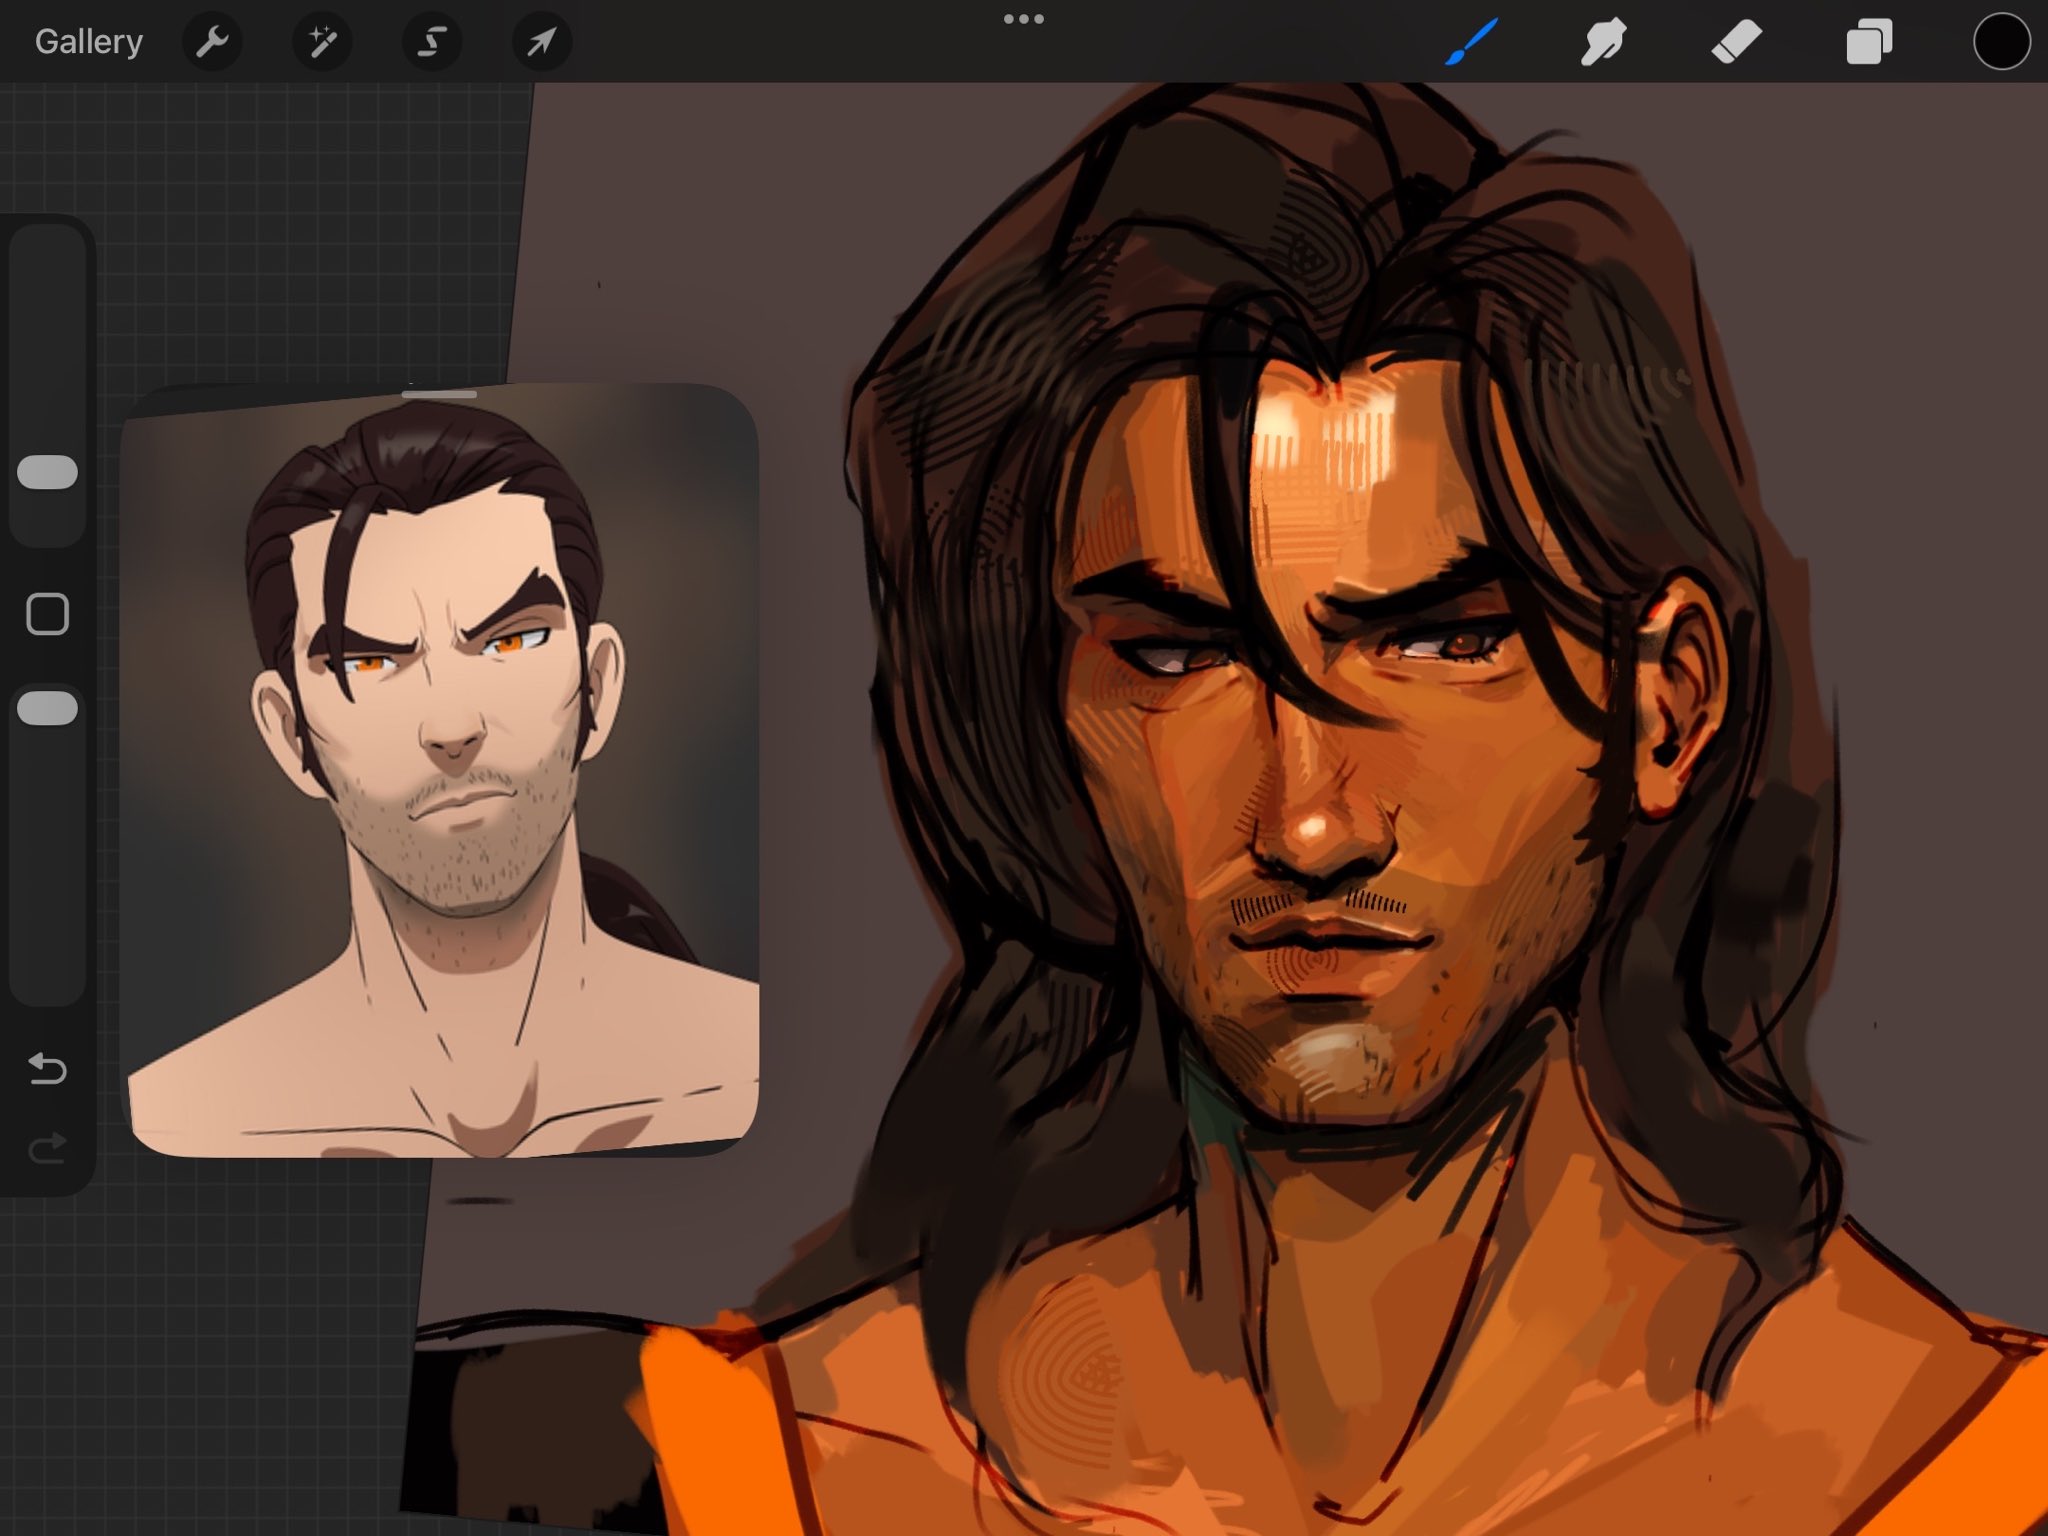Image resolution: width=2048 pixels, height=1536 pixels.
Task: Open the Layers panel
Action: pyautogui.click(x=1868, y=42)
